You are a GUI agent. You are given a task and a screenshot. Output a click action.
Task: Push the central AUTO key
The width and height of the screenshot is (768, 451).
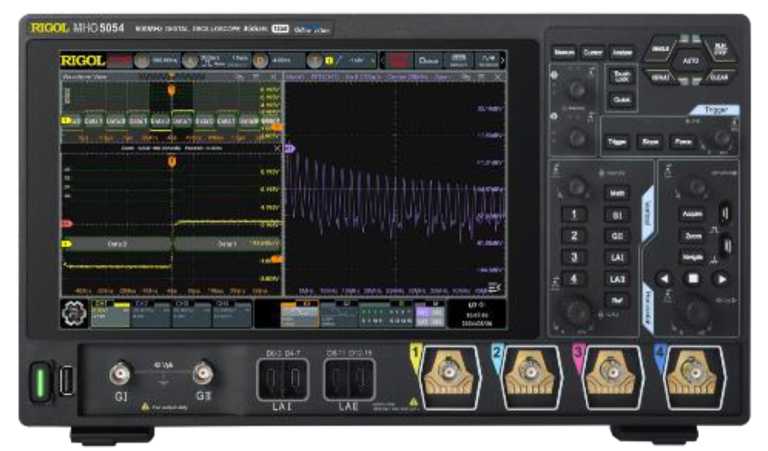coord(690,61)
